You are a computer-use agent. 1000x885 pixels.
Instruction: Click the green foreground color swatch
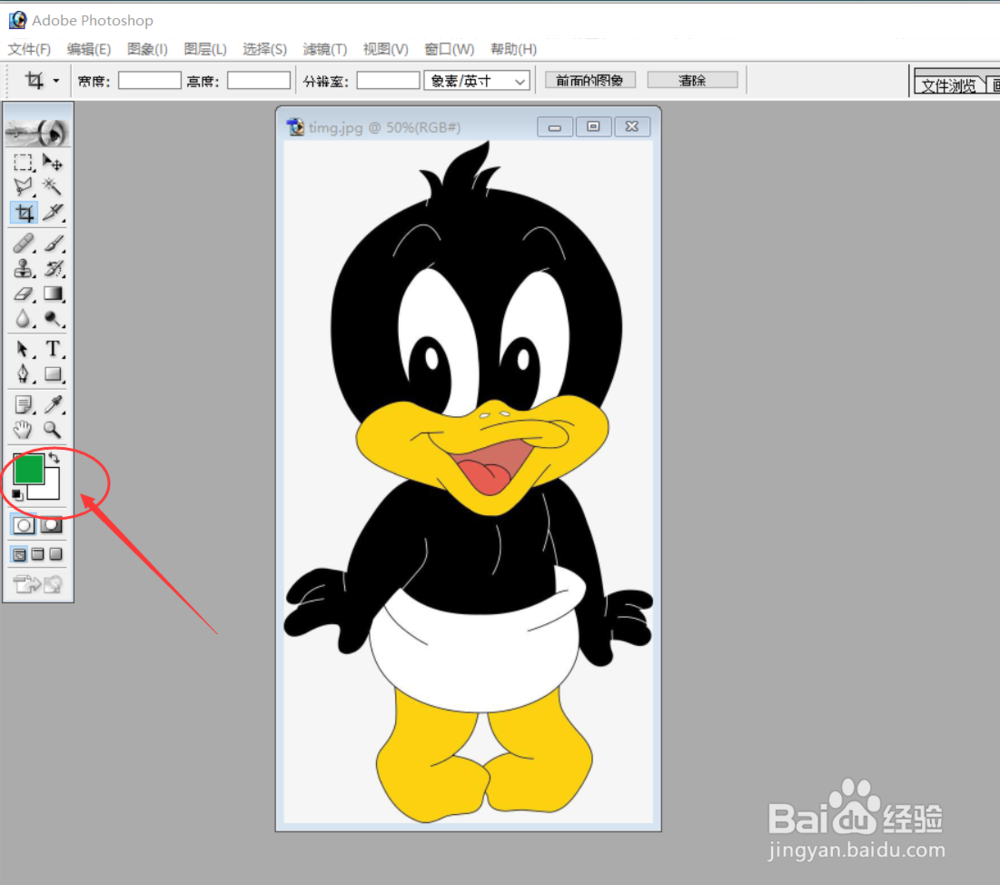click(27, 469)
